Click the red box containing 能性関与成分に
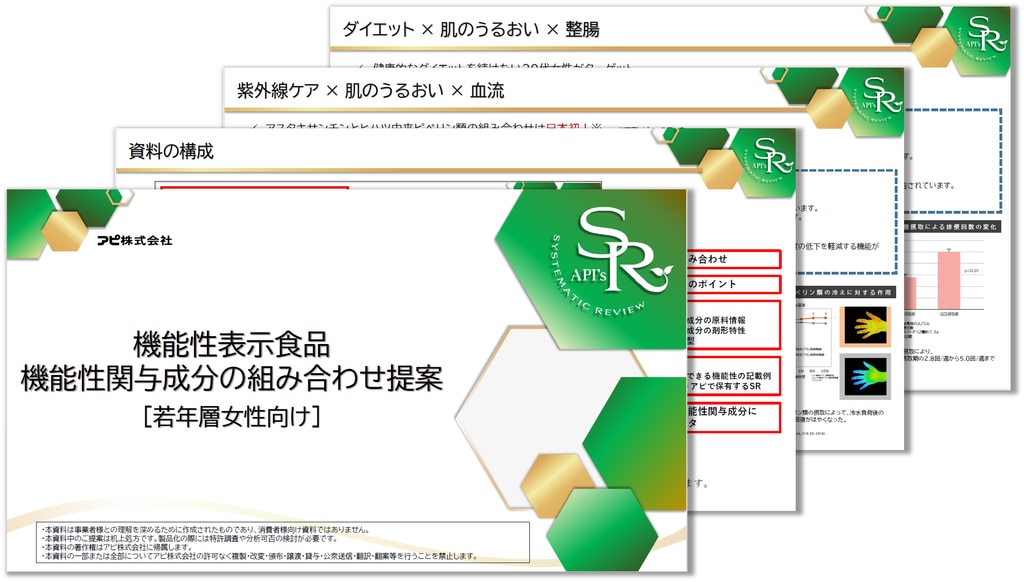This screenshot has width=1024, height=582. pyautogui.click(x=734, y=417)
